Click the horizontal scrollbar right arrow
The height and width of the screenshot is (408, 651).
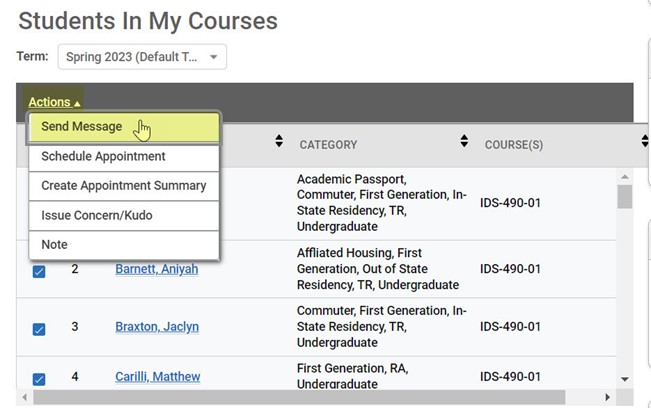coord(606,397)
